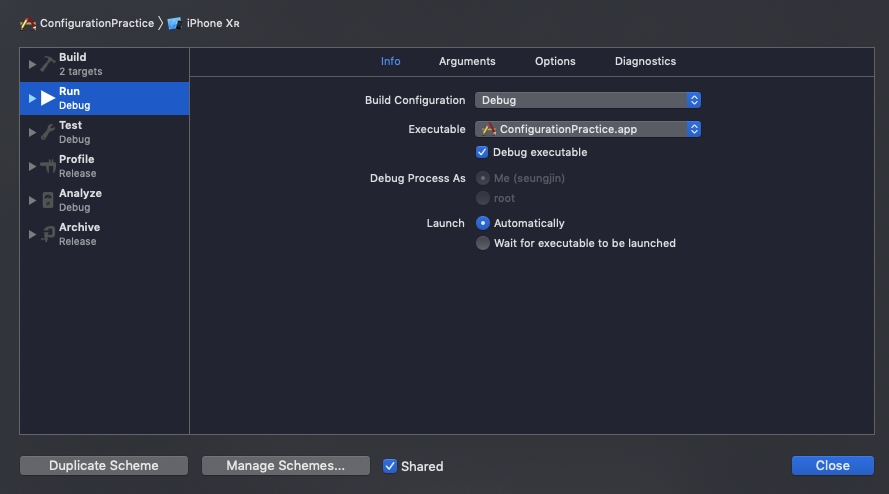This screenshot has height=494, width=889.
Task: Select Launch Automatically radio button
Action: coord(482,223)
